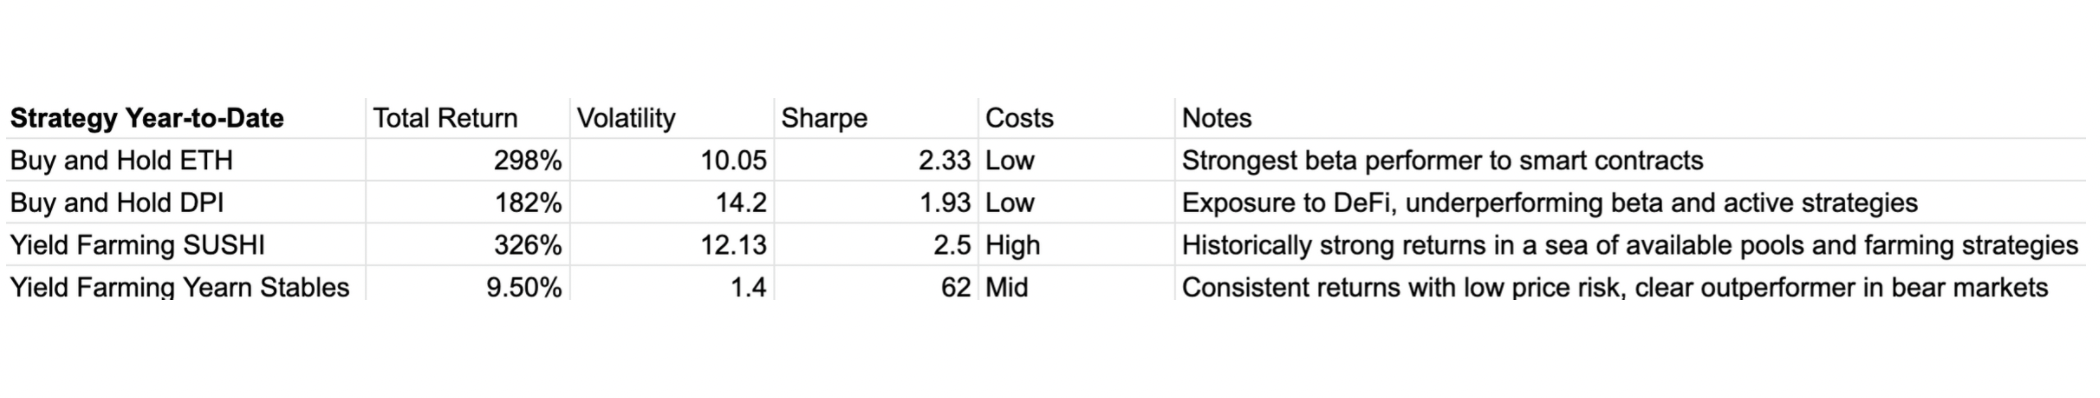Select the Volatility header cell
This screenshot has width=2100, height=398.
point(672,118)
